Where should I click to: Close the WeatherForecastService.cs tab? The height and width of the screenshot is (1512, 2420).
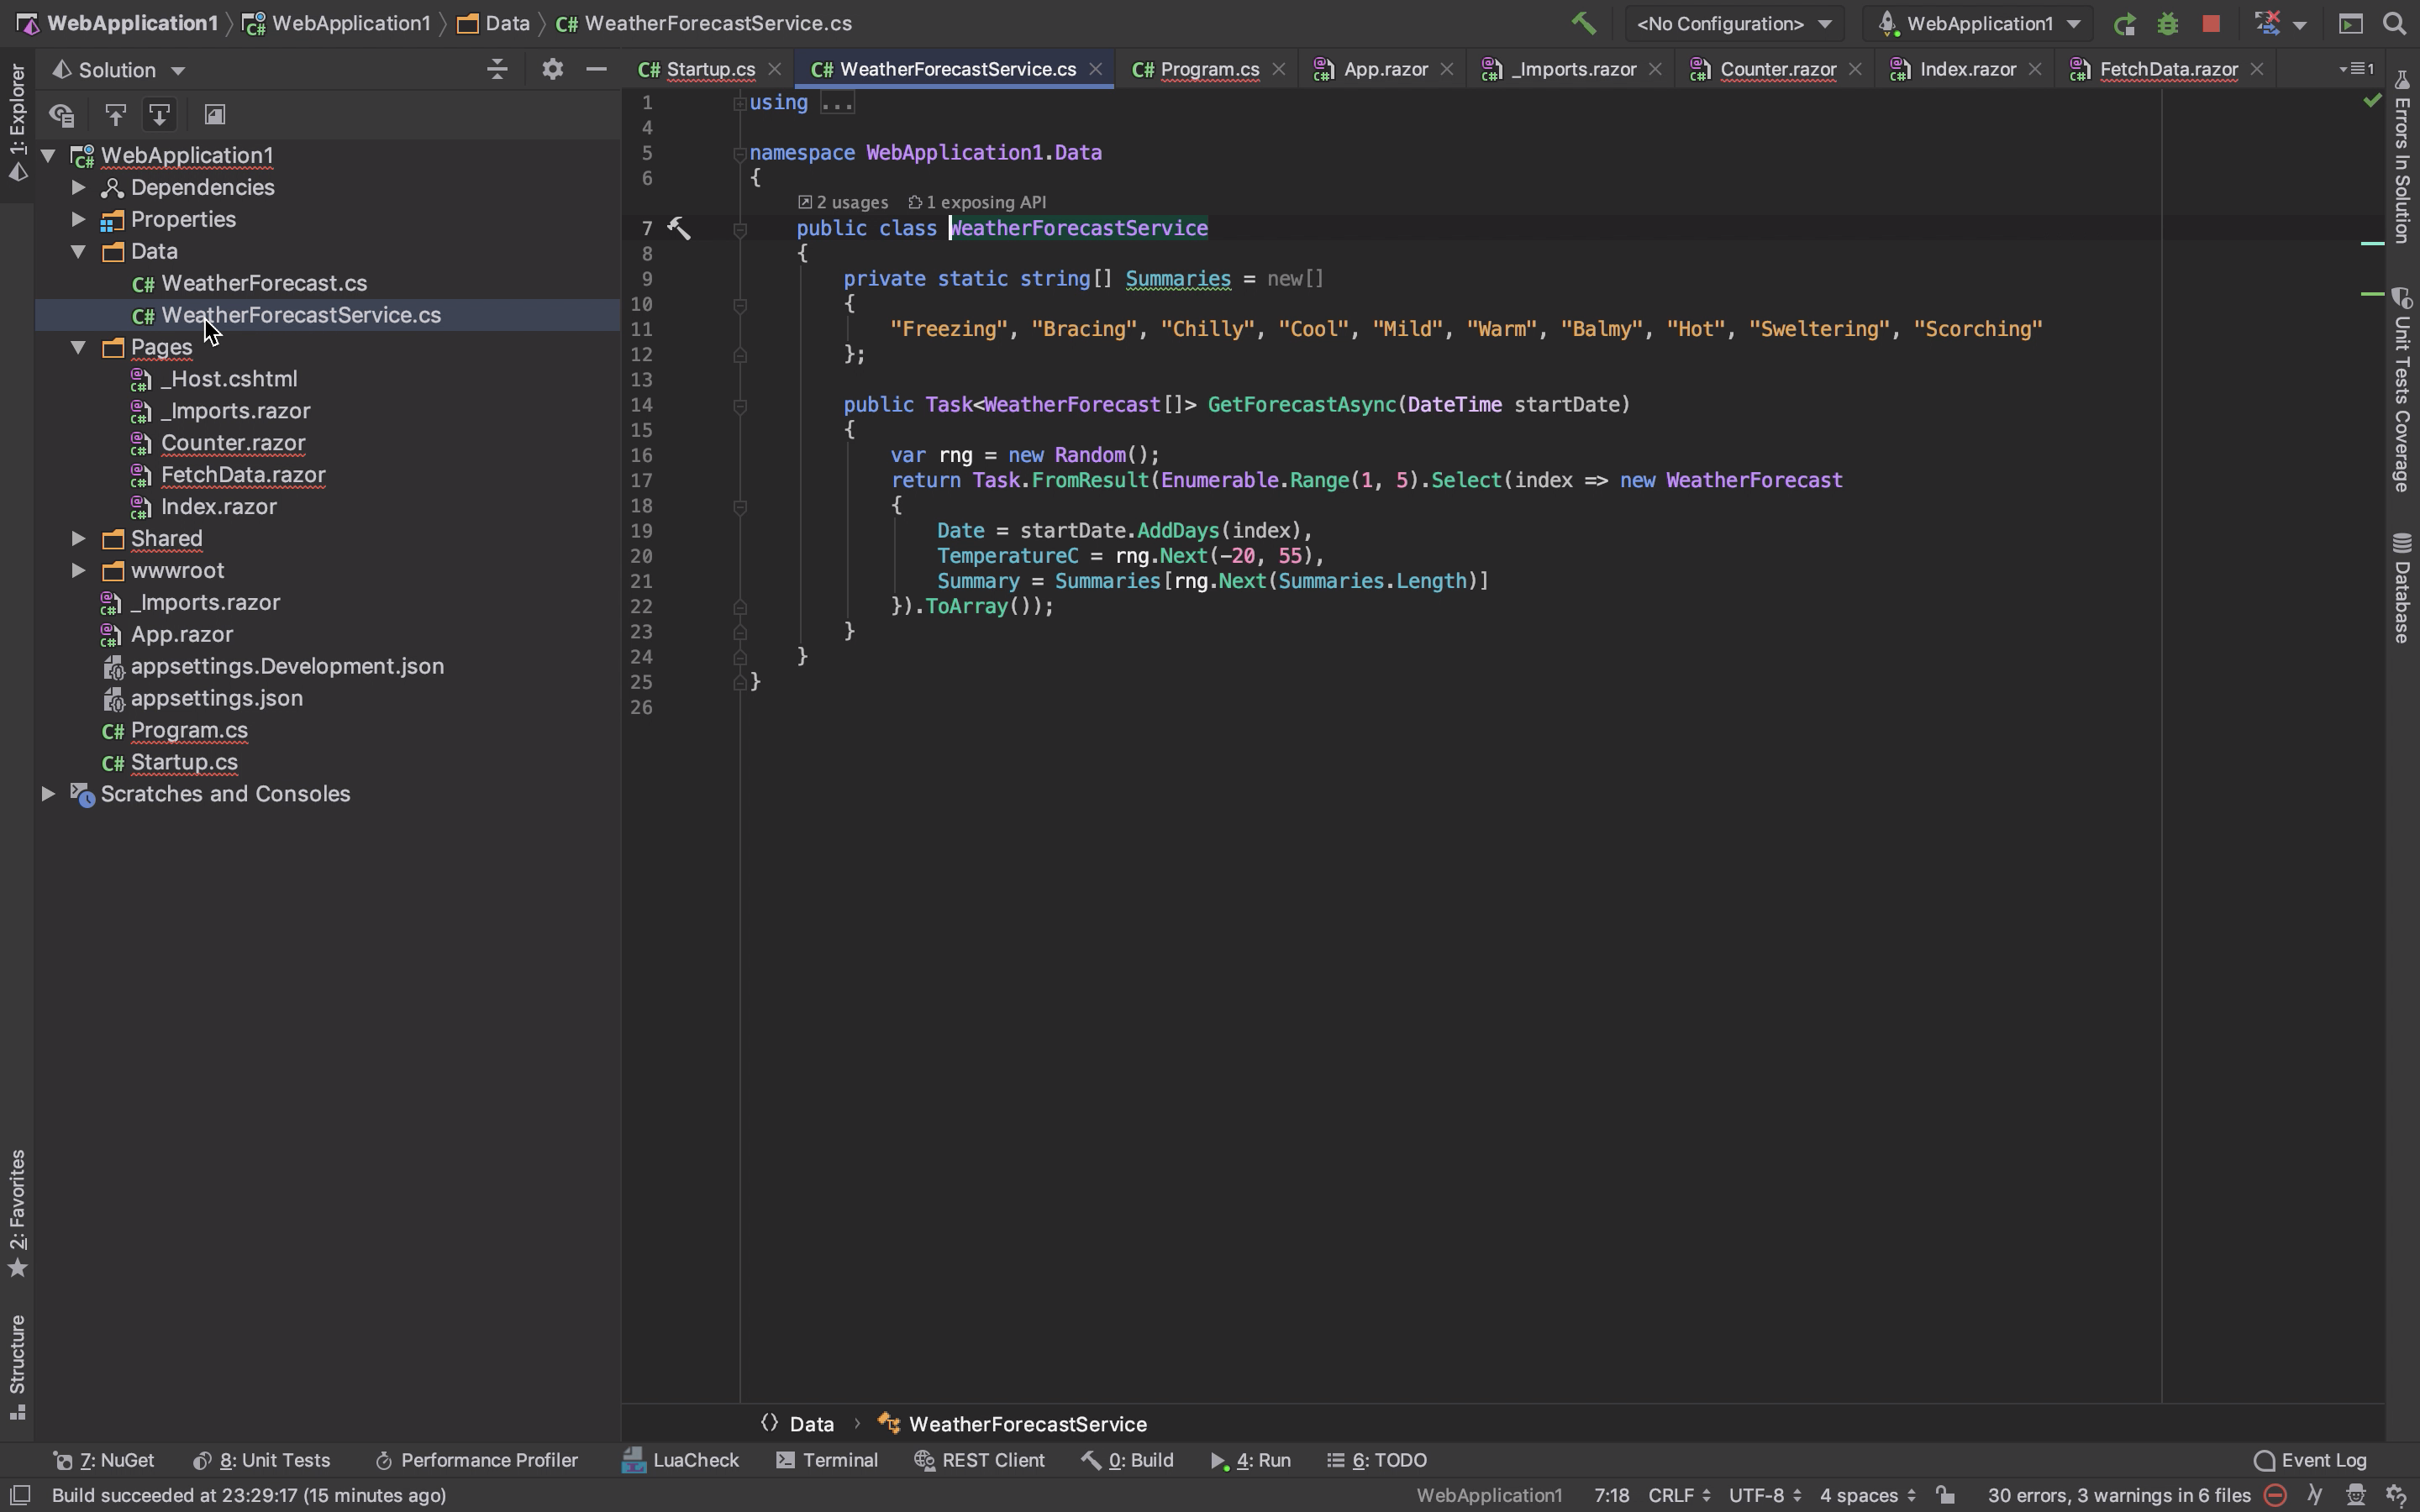pyautogui.click(x=1095, y=69)
